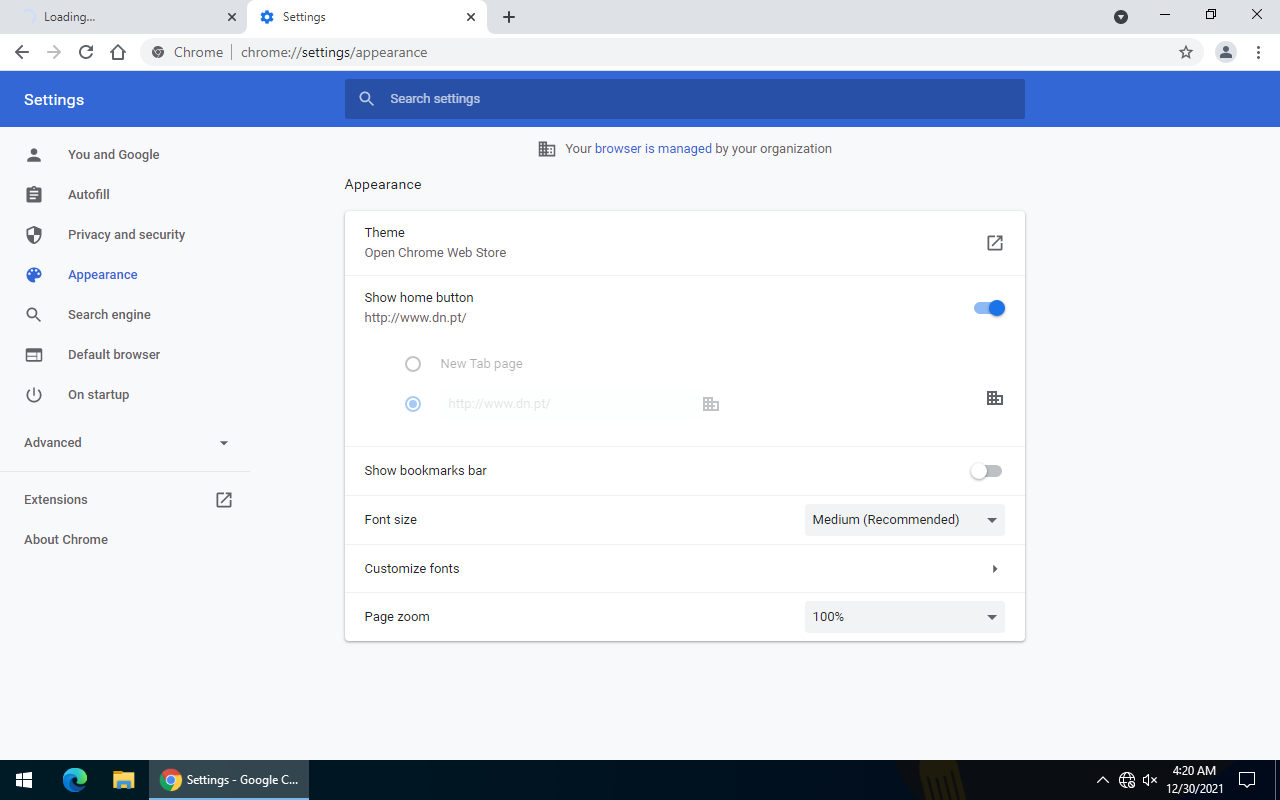Expand the Advanced settings section
Viewport: 1280px width, 800px height.
[126, 443]
